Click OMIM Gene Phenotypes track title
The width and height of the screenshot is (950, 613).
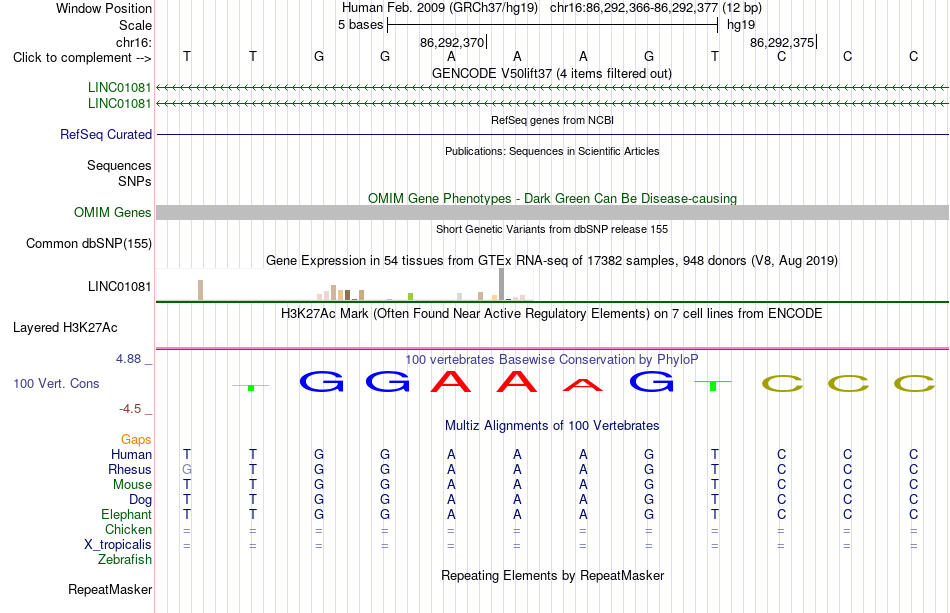point(552,198)
